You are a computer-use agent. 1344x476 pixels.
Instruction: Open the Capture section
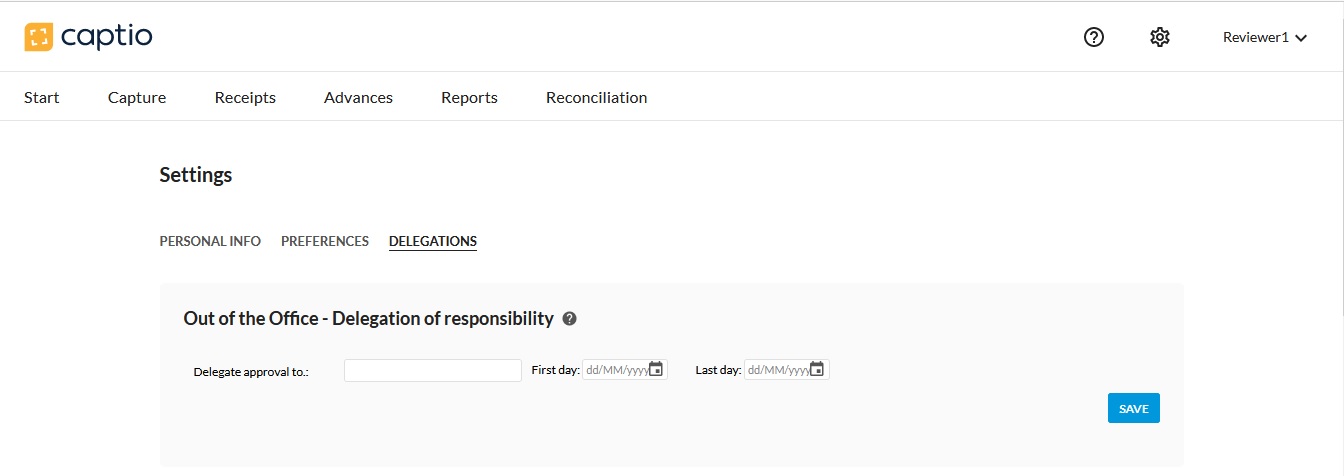137,98
